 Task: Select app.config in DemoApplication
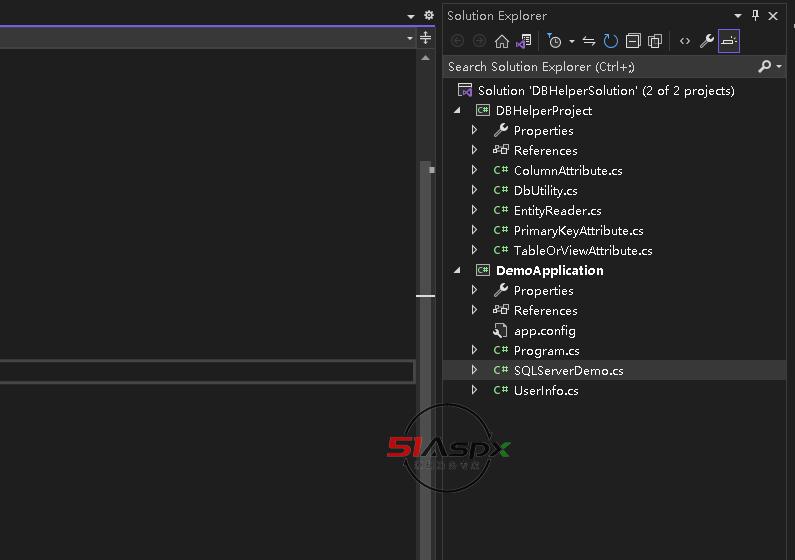click(544, 330)
